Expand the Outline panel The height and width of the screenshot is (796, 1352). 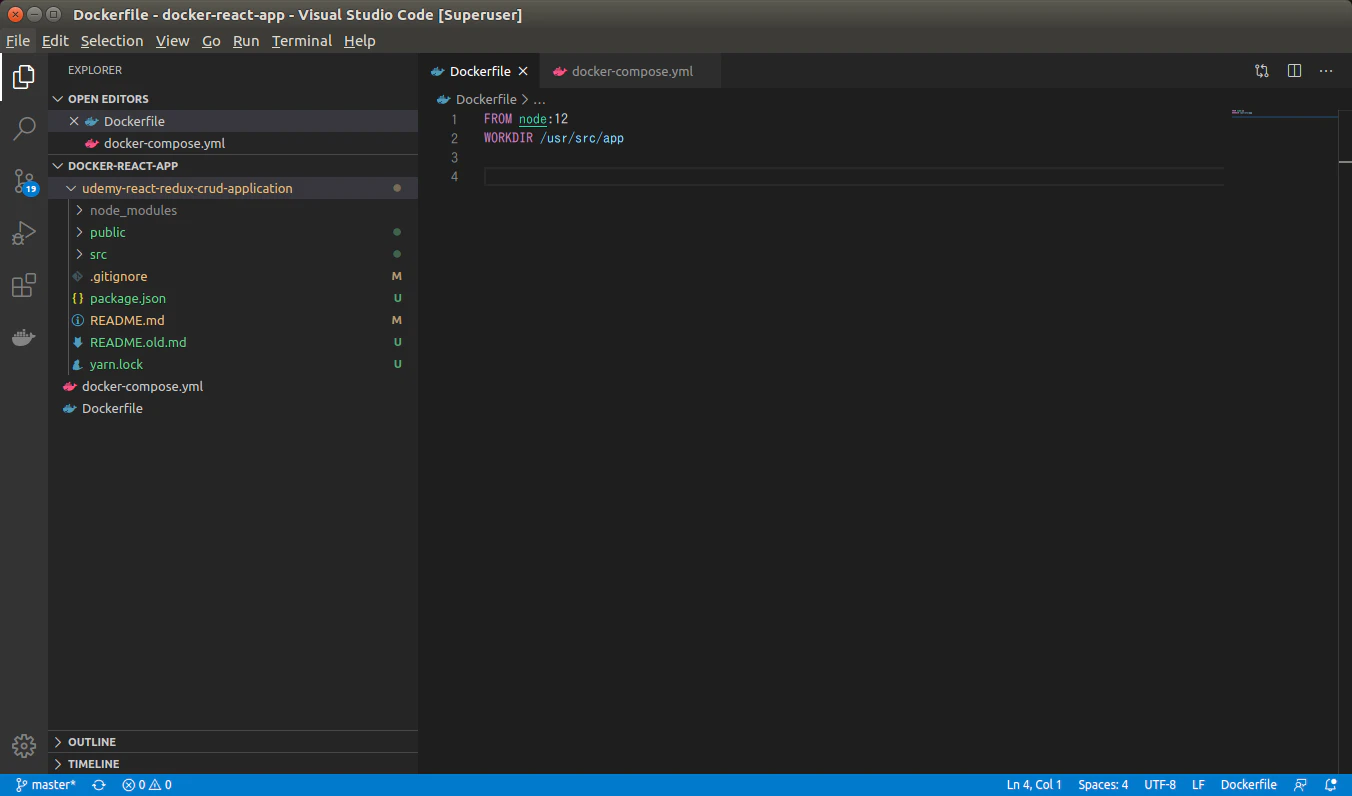(233, 742)
